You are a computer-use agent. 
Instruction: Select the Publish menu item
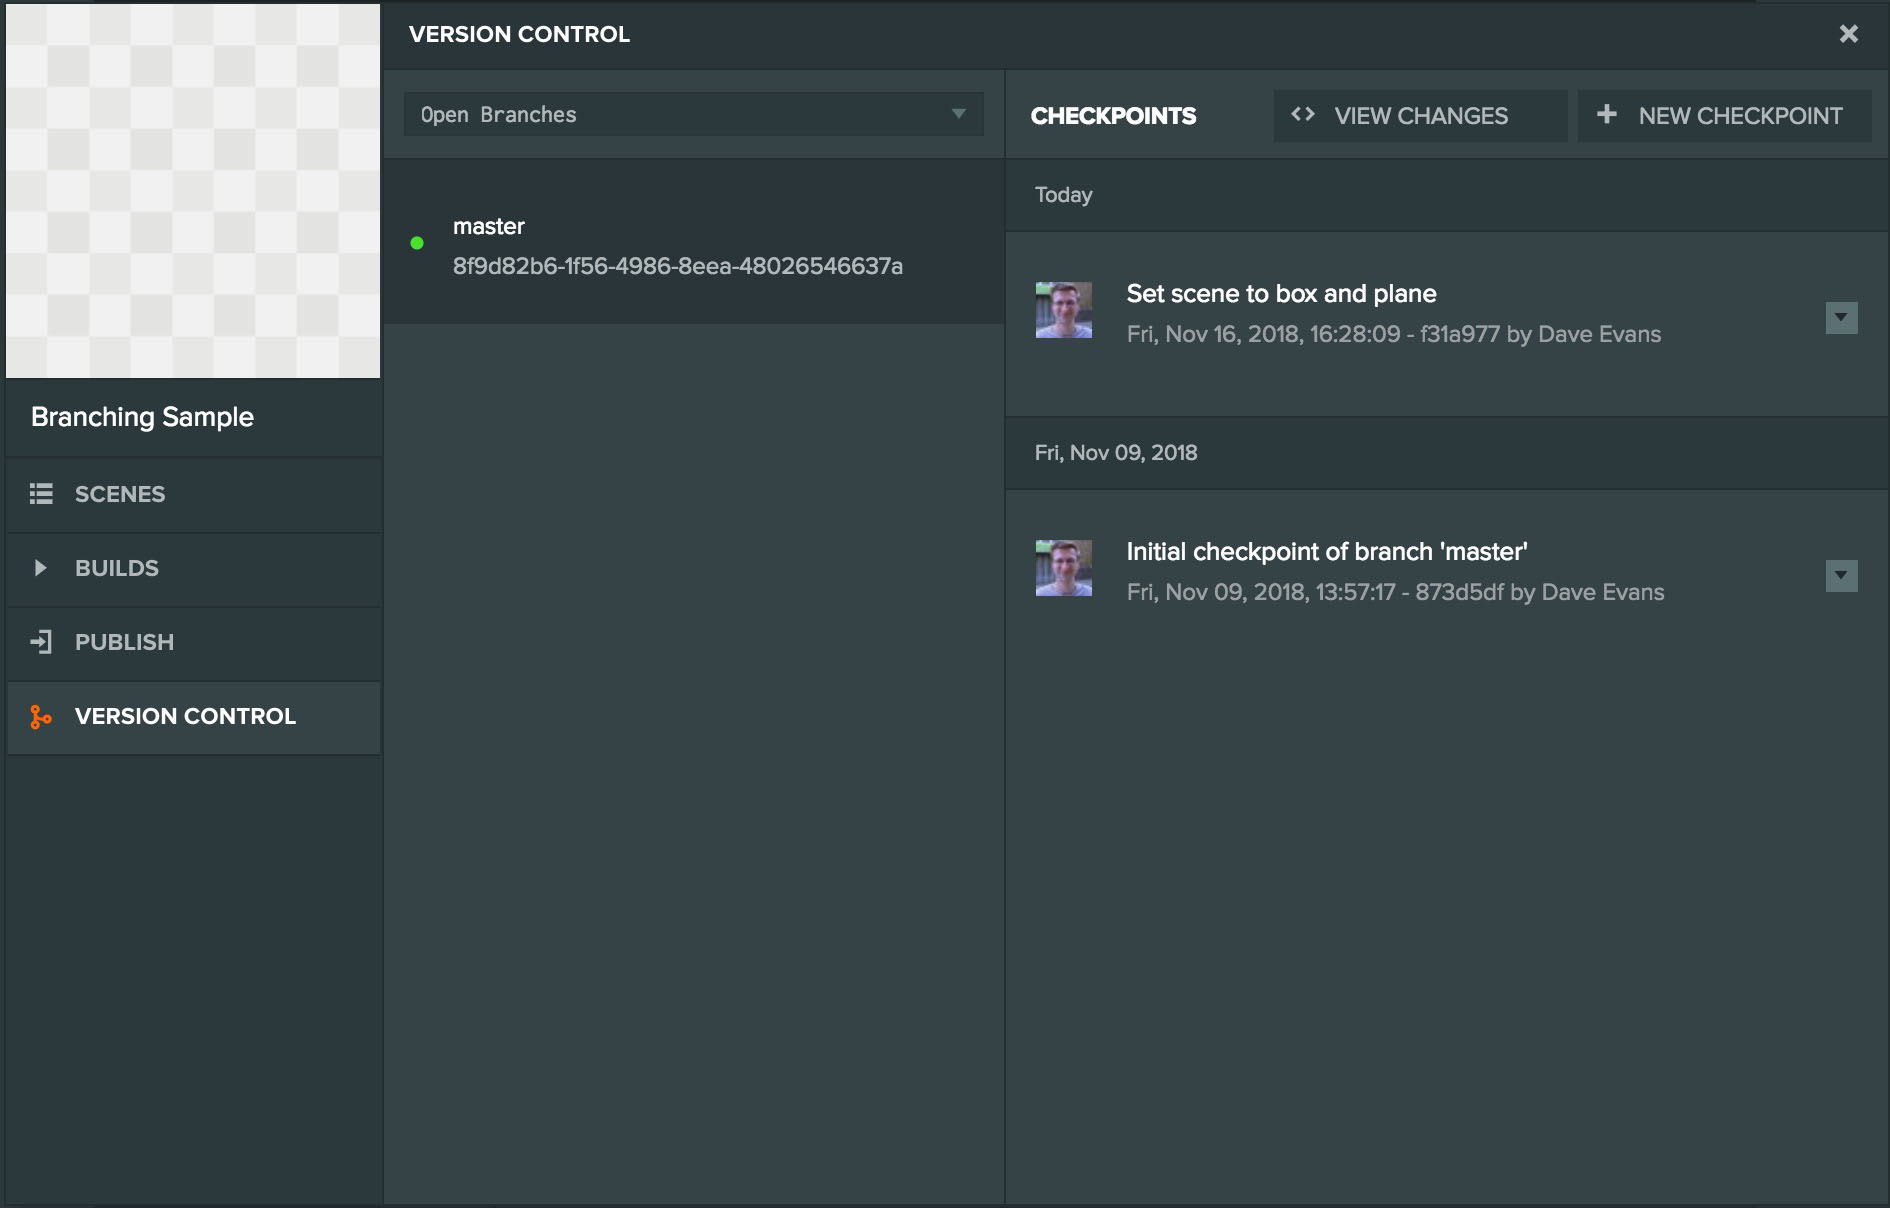click(194, 642)
